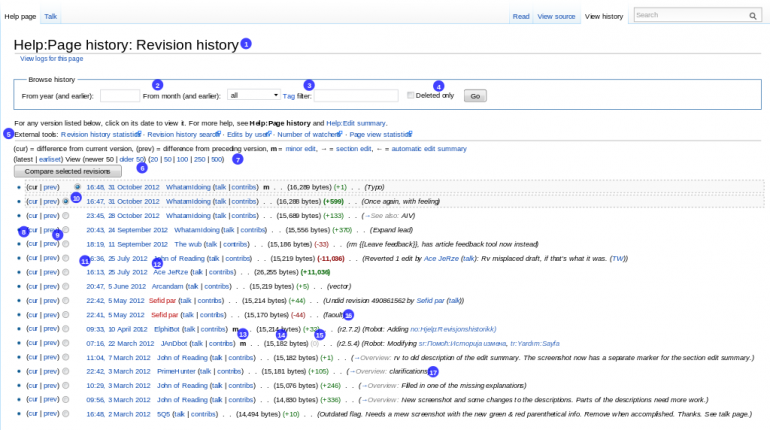Select radio button for 20:47, 5 June 2012 revision

point(66,286)
